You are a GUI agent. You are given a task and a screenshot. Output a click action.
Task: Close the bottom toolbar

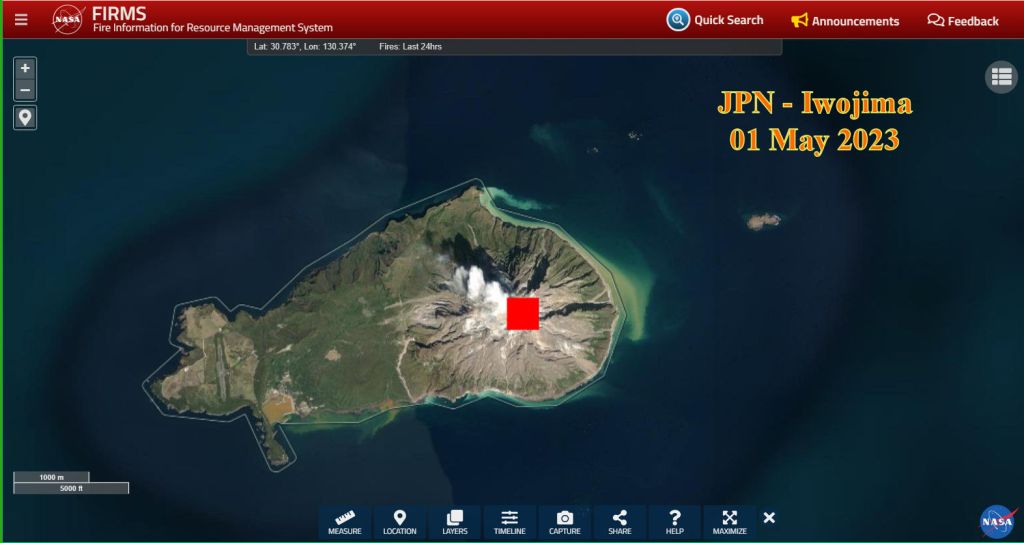(x=769, y=517)
